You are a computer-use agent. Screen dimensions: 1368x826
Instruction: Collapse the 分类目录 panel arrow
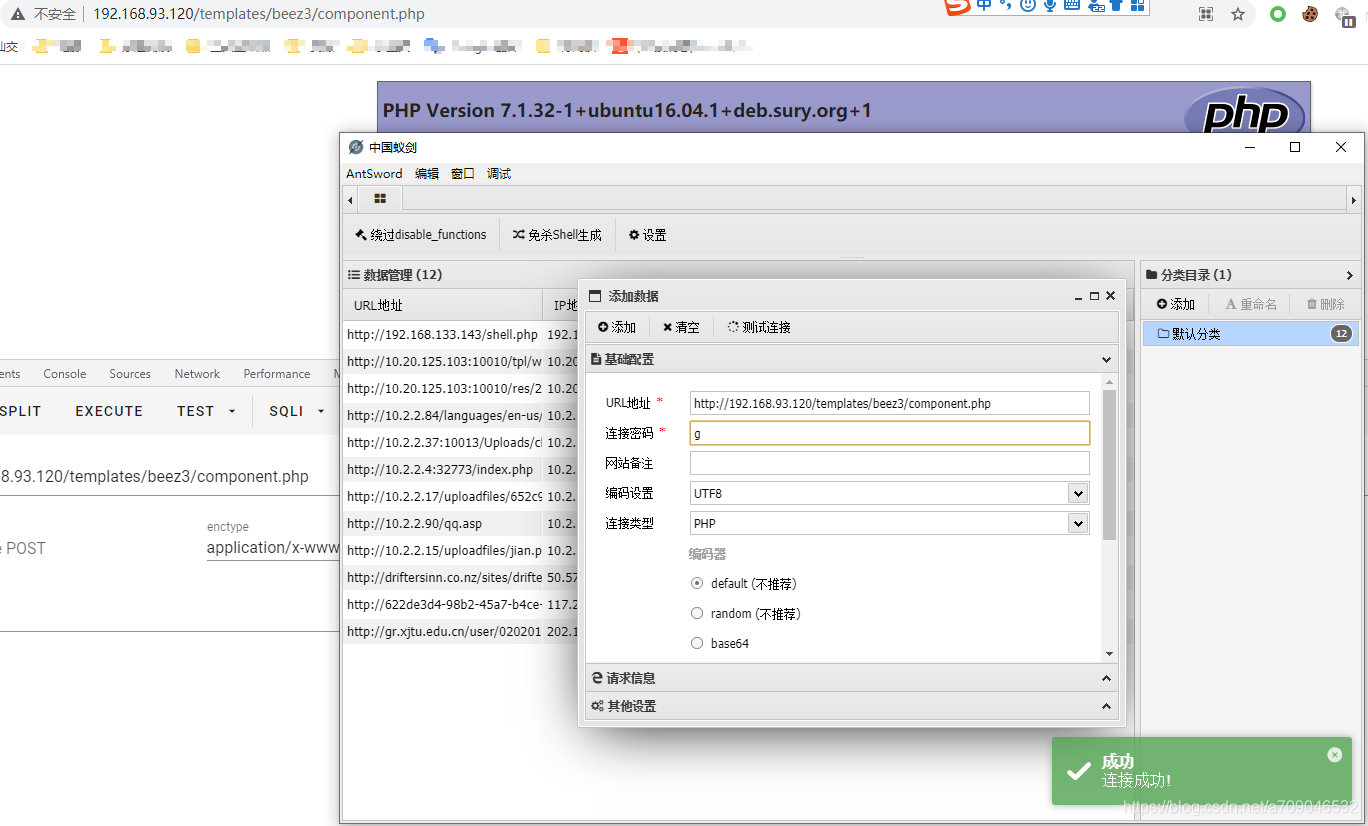(1349, 275)
